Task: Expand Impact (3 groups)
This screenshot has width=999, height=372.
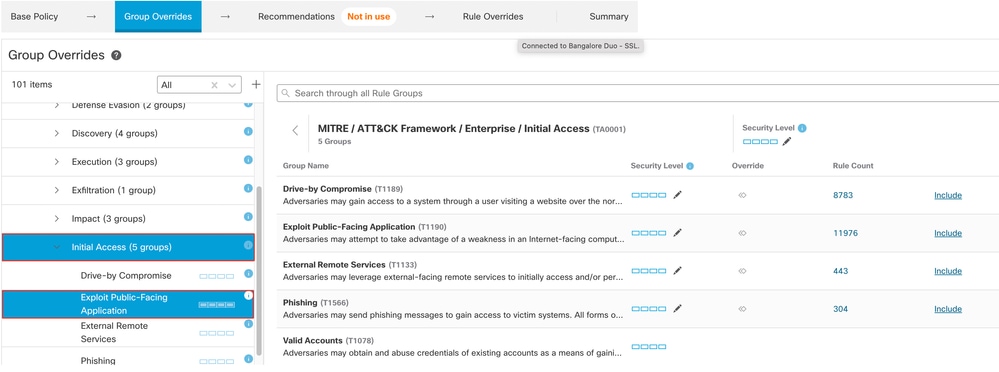Action: point(57,218)
